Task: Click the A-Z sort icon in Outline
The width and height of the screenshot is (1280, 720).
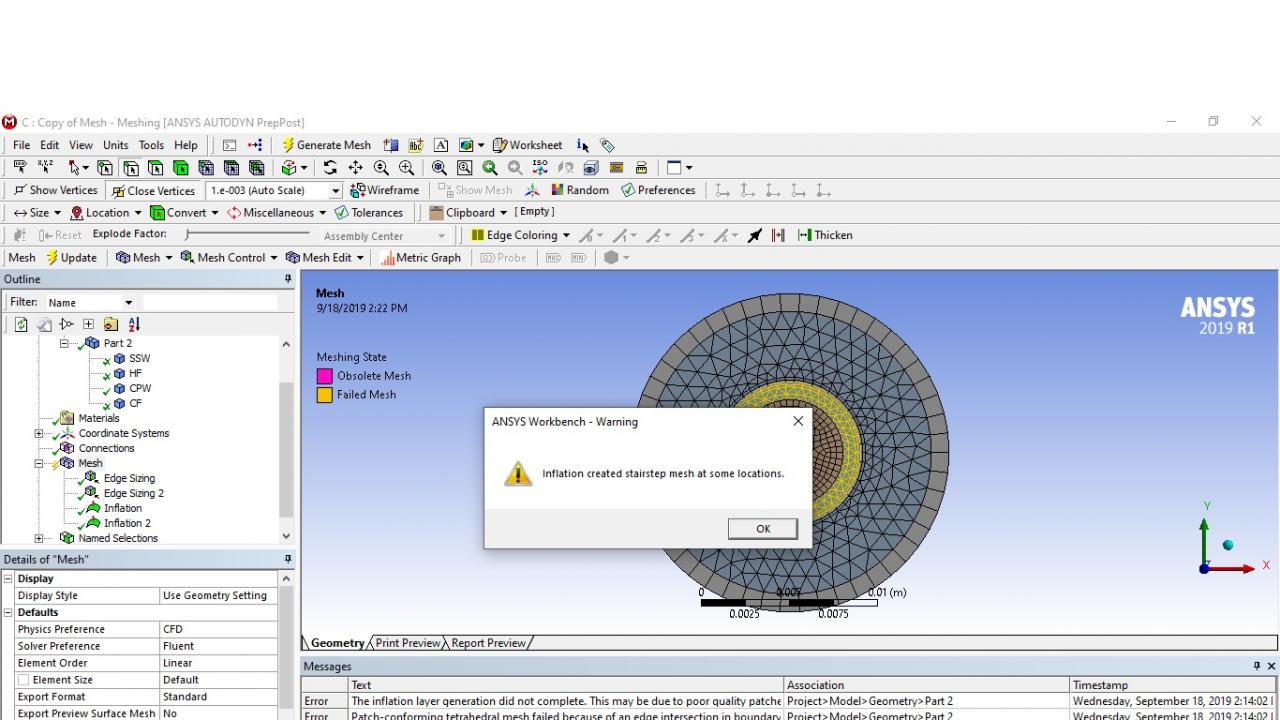Action: pyautogui.click(x=134, y=324)
